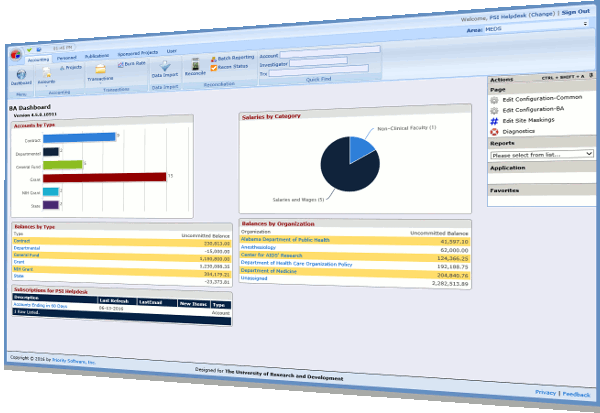
Task: Click the blue save quick-access icon
Action: point(39,49)
